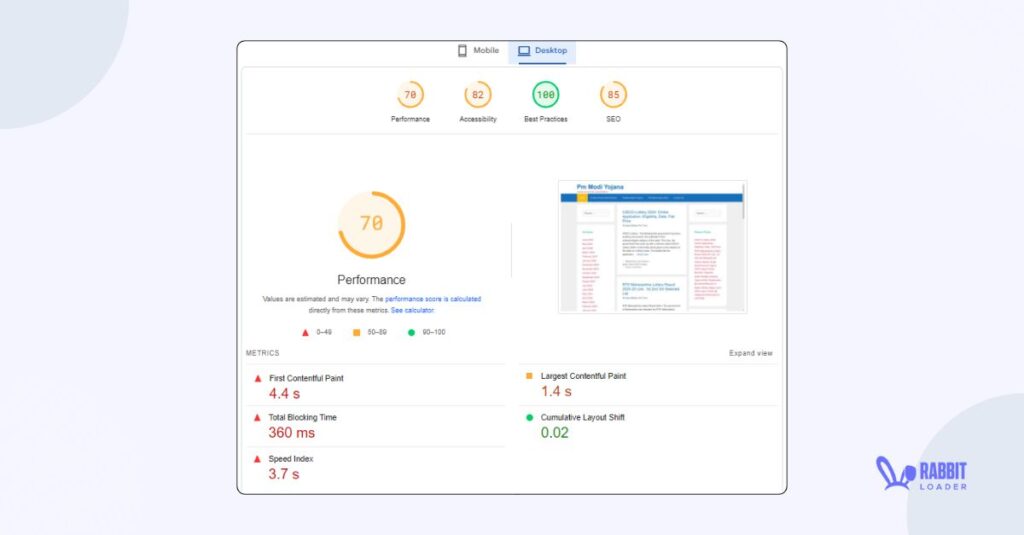This screenshot has height=535, width=1024.
Task: Click the desktop laptop icon
Action: pyautogui.click(x=524, y=50)
